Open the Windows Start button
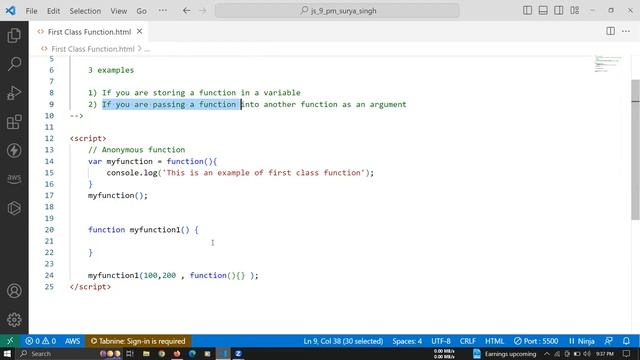 tap(7, 353)
